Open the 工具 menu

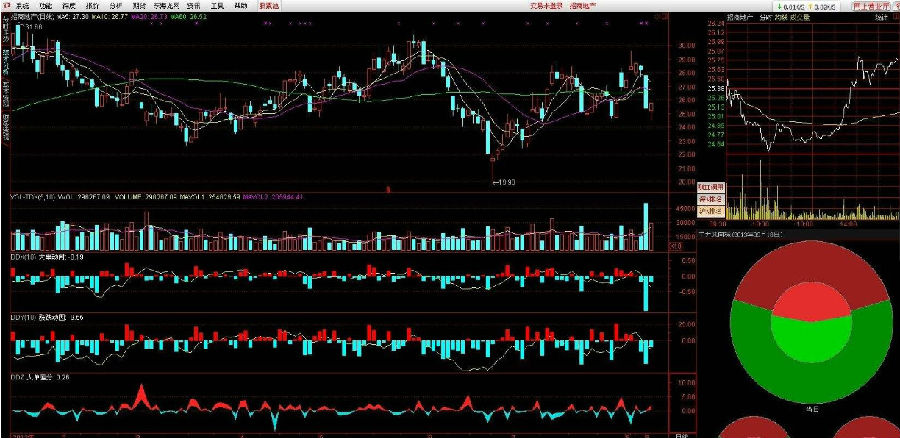point(217,6)
